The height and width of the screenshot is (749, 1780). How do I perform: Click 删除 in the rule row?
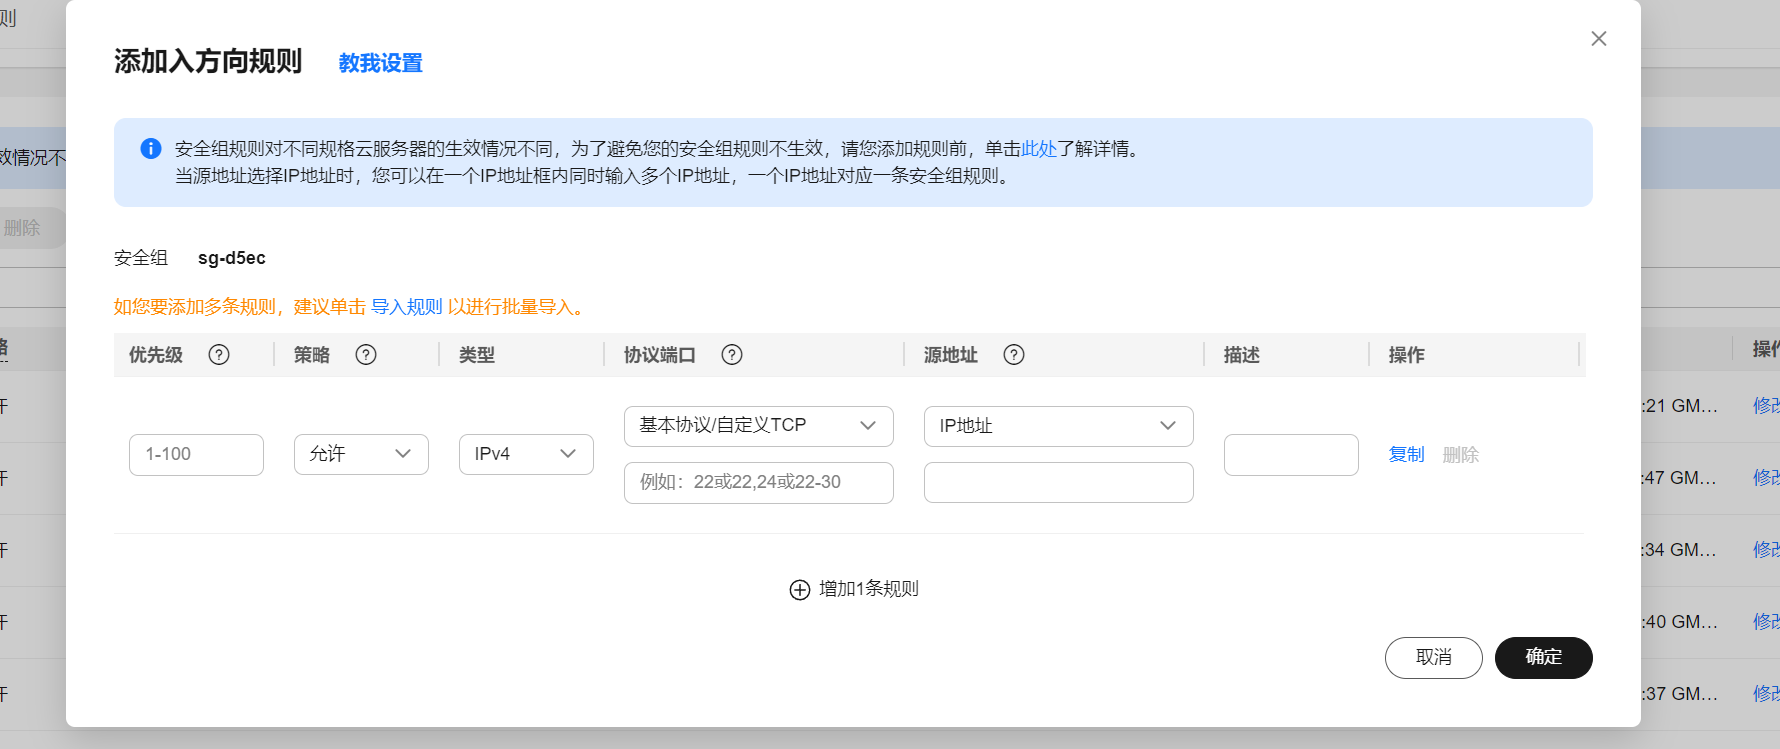pyautogui.click(x=1460, y=455)
